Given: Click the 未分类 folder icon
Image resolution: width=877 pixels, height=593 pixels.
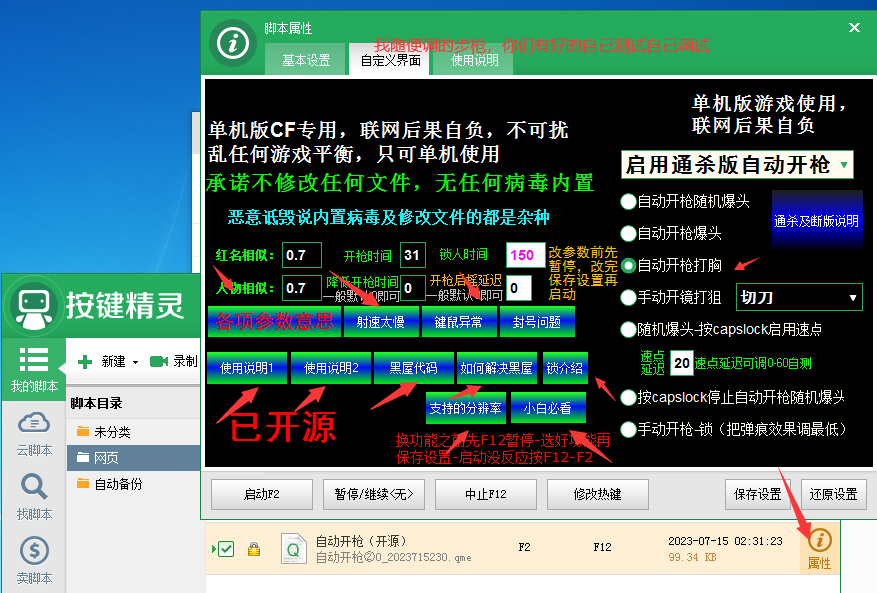Looking at the screenshot, I should point(83,431).
